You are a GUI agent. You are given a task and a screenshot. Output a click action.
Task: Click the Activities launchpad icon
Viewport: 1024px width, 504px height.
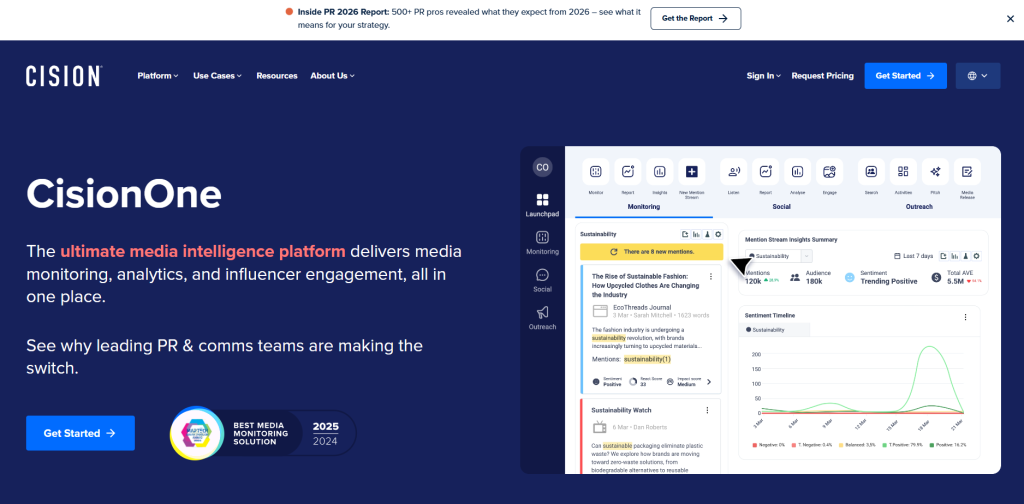click(903, 172)
